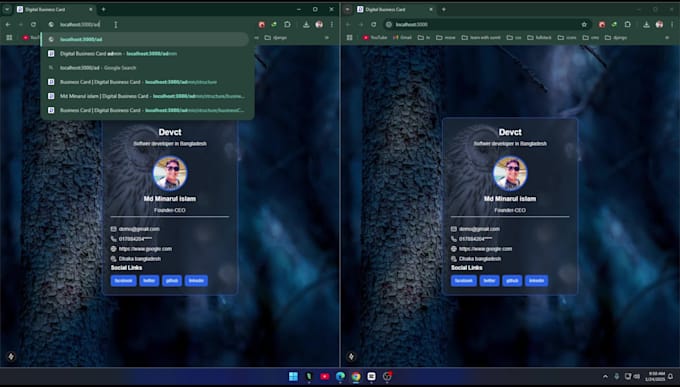Open tab search dropdown in right window
Screen dimensions: 680x387
click(347, 9)
